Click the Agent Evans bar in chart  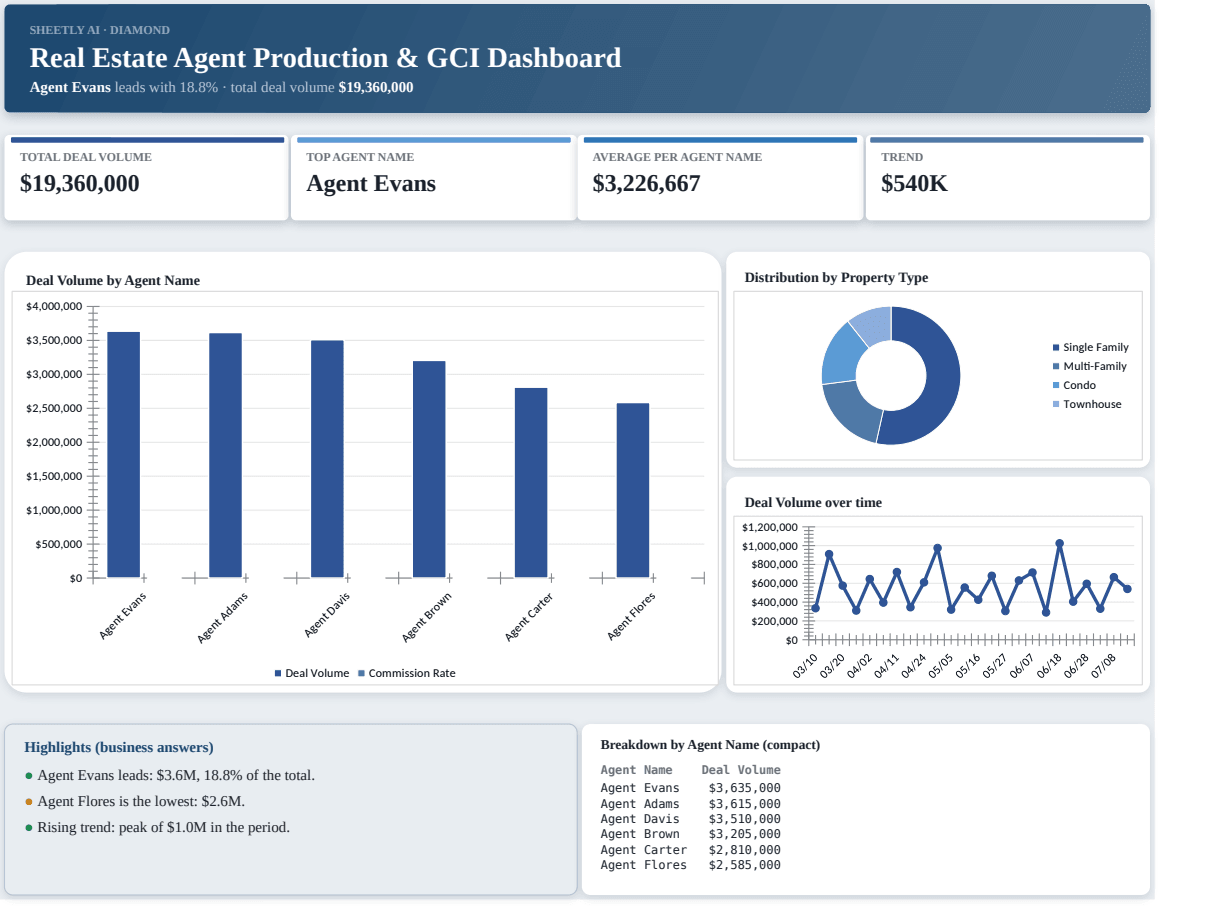pos(124,454)
